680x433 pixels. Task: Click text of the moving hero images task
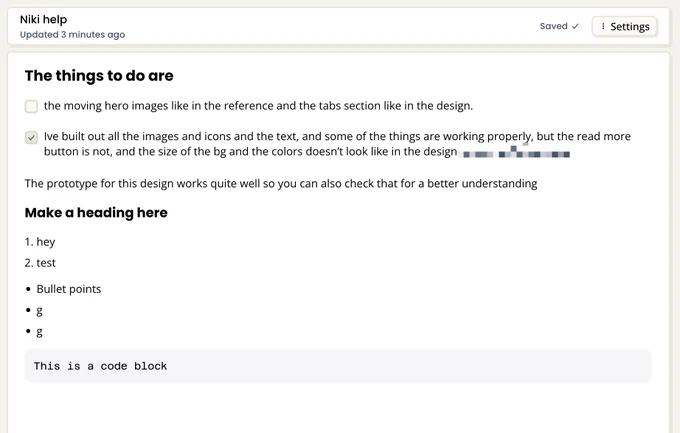pos(258,106)
